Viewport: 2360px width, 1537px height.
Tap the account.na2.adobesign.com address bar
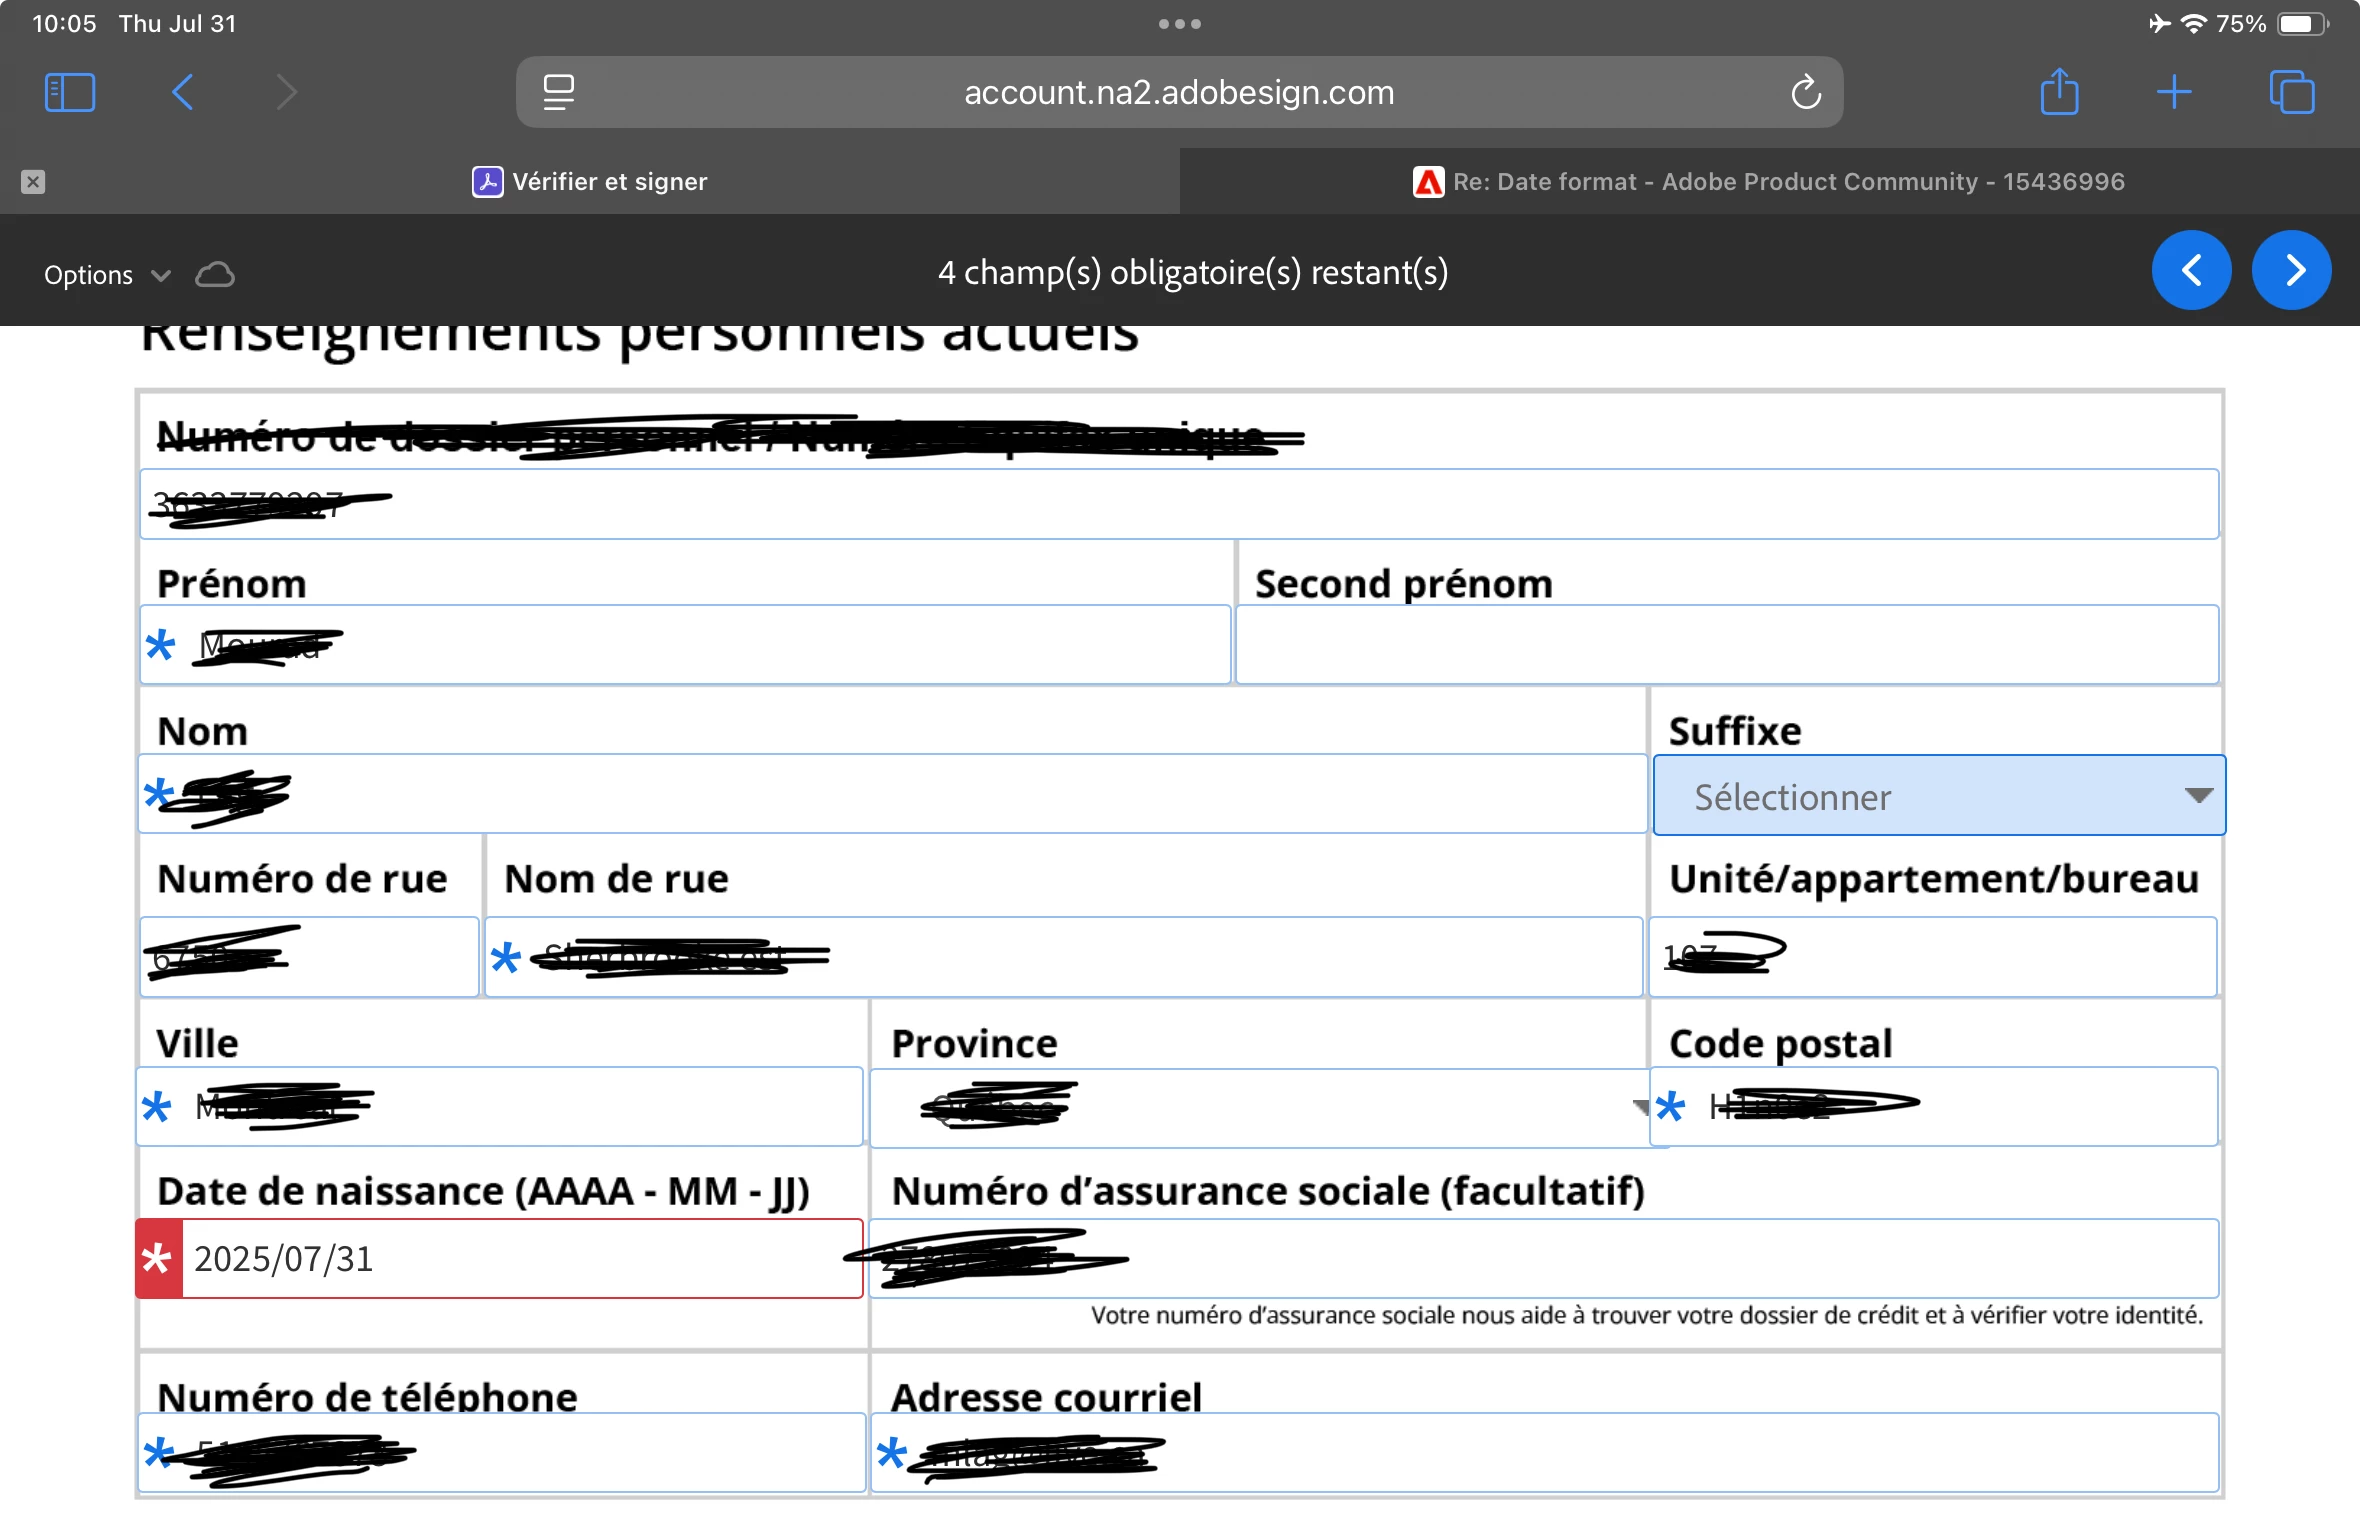[x=1178, y=93]
